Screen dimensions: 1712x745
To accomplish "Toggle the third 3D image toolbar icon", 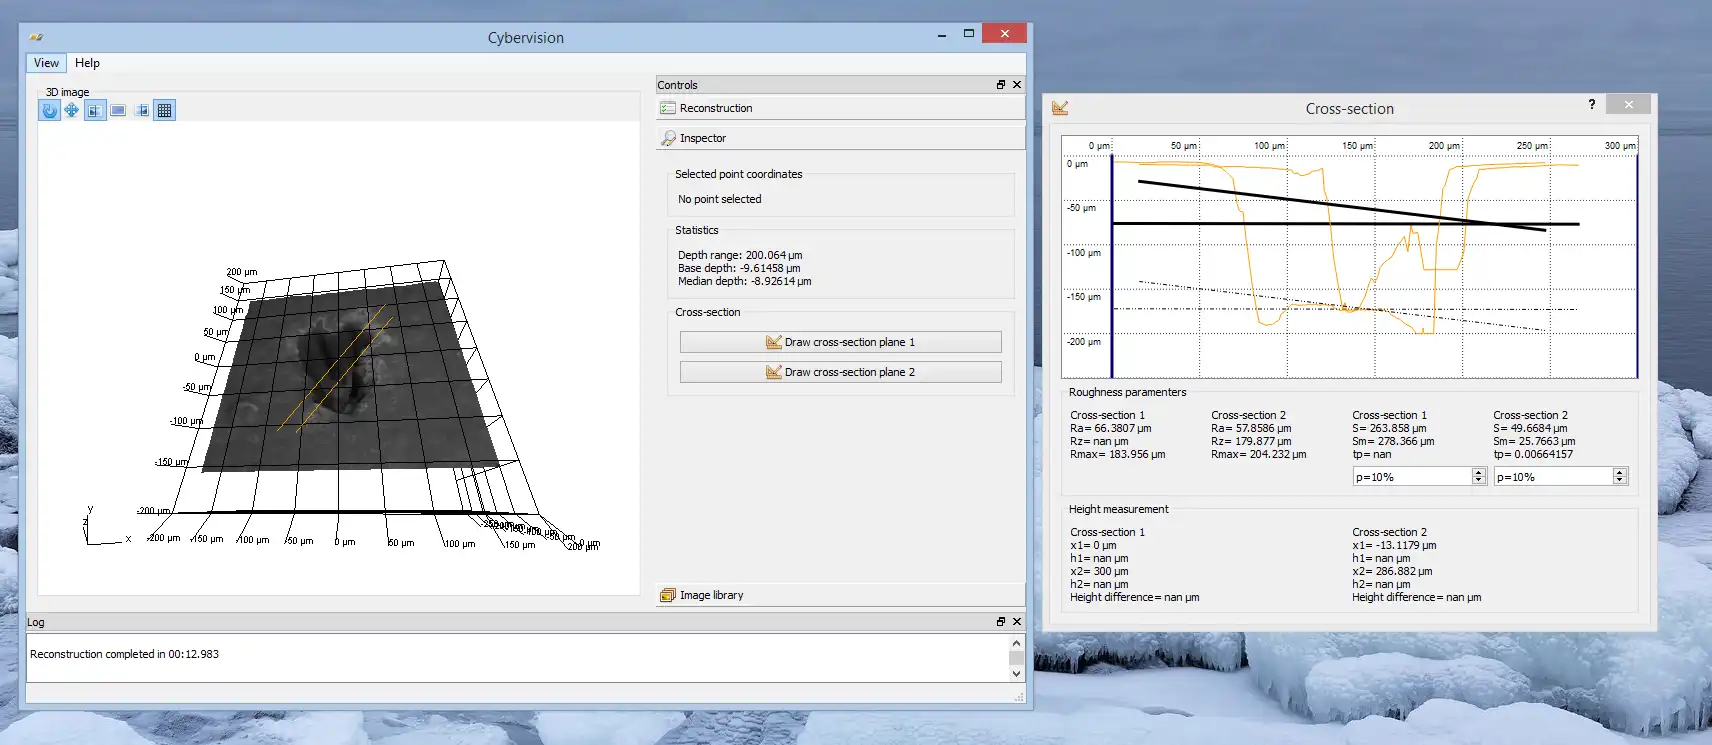I will tap(95, 110).
